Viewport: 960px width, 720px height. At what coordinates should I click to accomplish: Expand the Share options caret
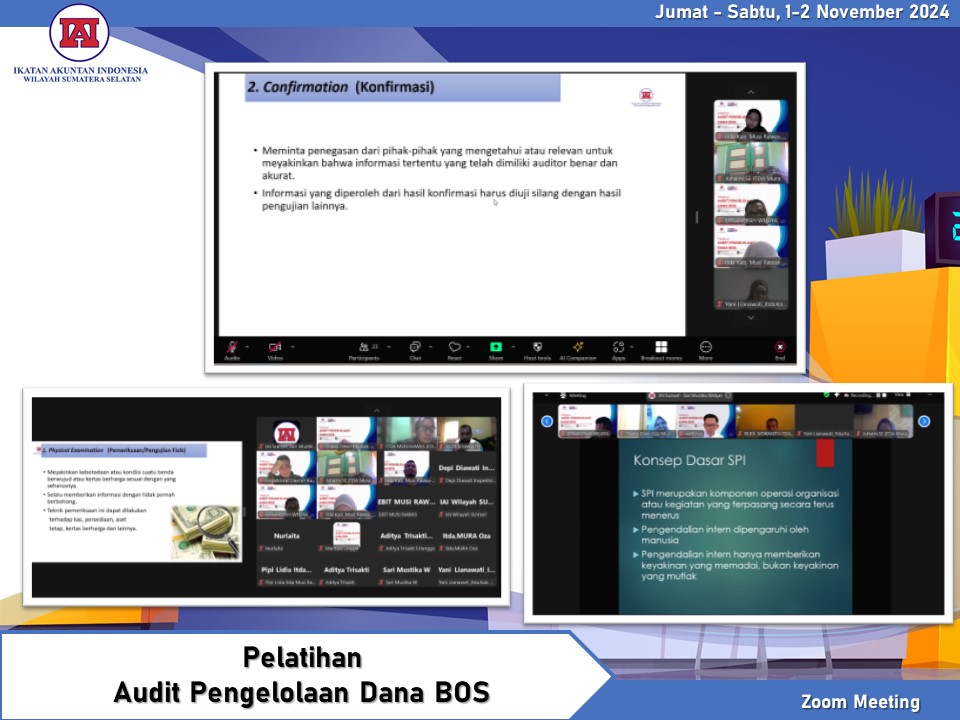pyautogui.click(x=513, y=347)
